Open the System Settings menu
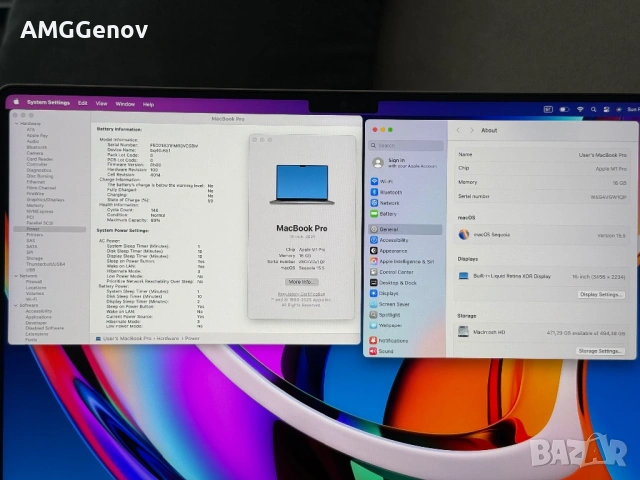Screen dimensions: 640x480 (x=49, y=102)
